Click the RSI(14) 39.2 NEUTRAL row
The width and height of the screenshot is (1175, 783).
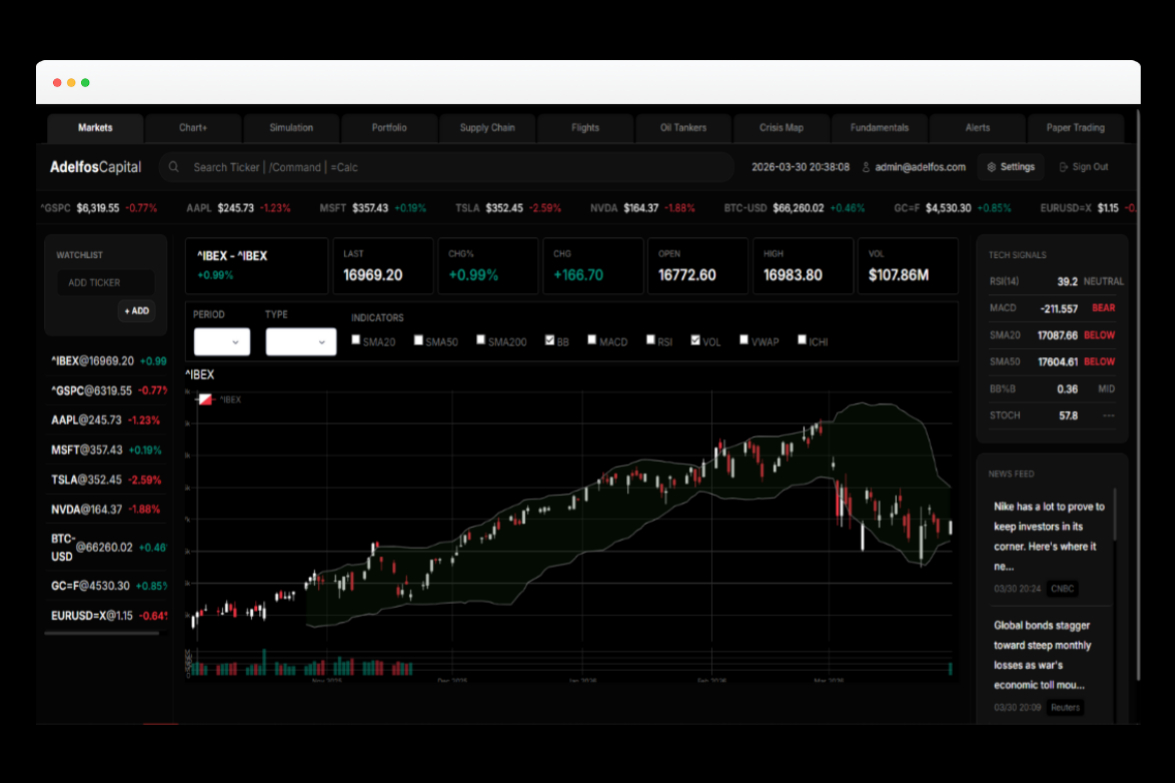pyautogui.click(x=1056, y=282)
